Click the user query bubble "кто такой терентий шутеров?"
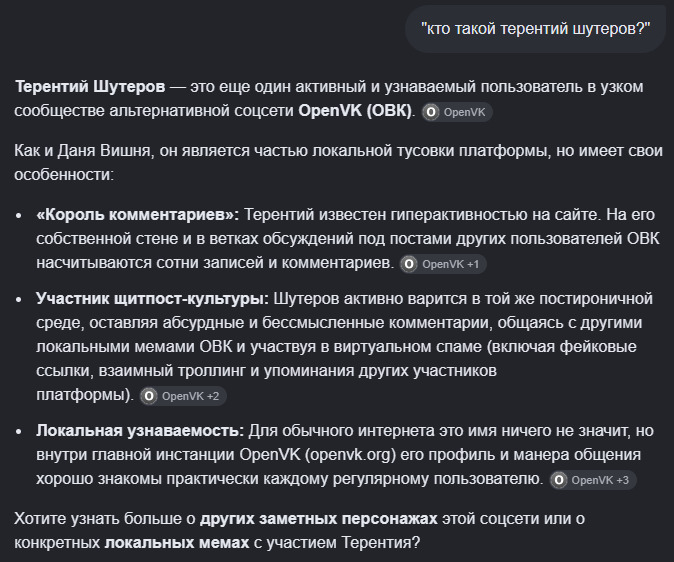Image resolution: width=674 pixels, height=562 pixels. coord(535,29)
